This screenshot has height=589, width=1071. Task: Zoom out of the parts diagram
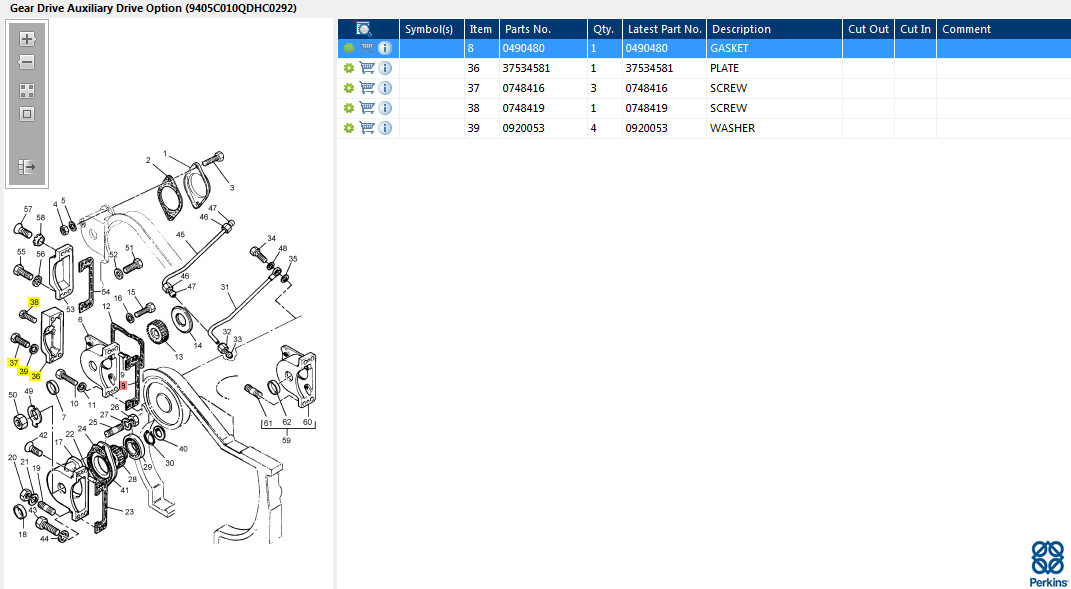(x=27, y=62)
